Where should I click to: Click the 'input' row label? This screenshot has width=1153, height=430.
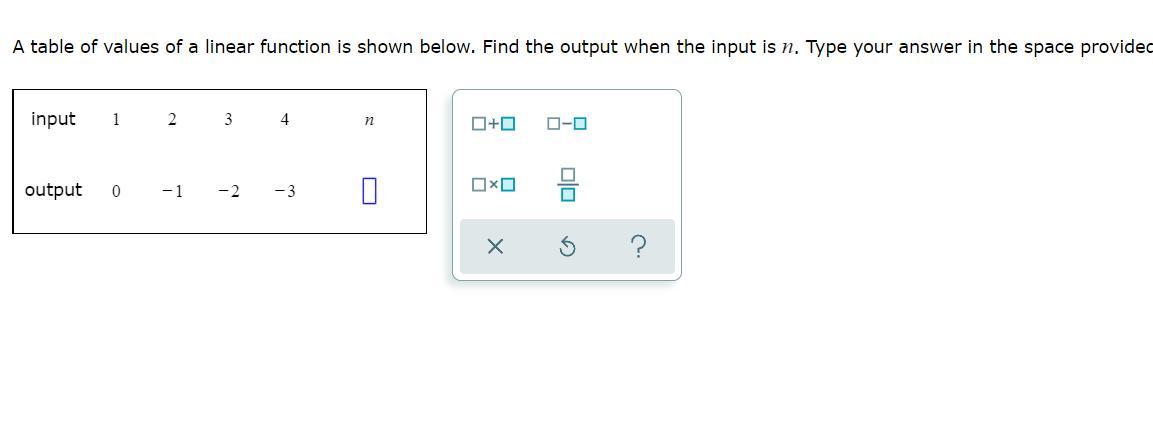[x=53, y=119]
